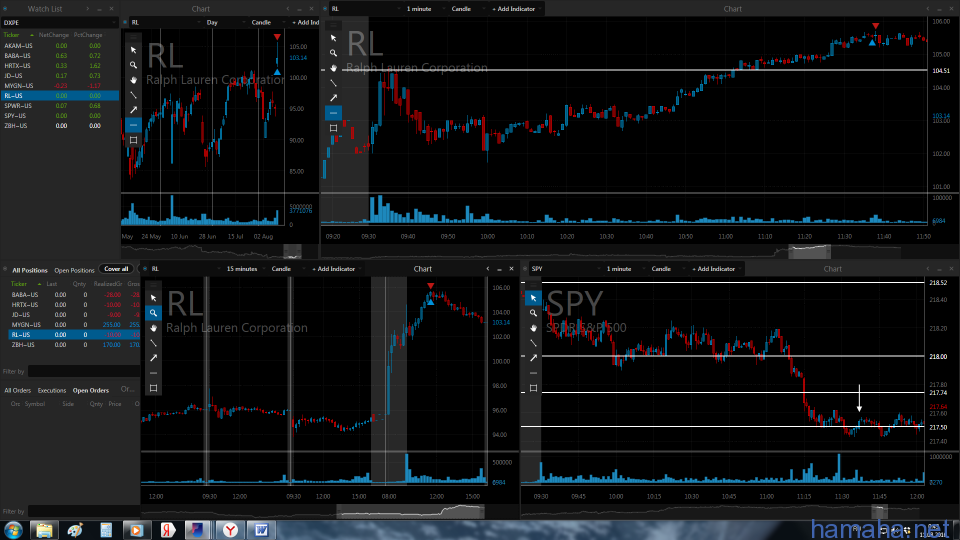Add Indicator to SPY chart

[x=713, y=269]
